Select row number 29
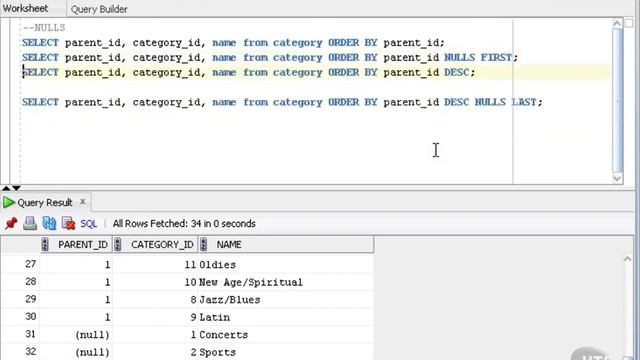This screenshot has height=360, width=640. tap(30, 299)
